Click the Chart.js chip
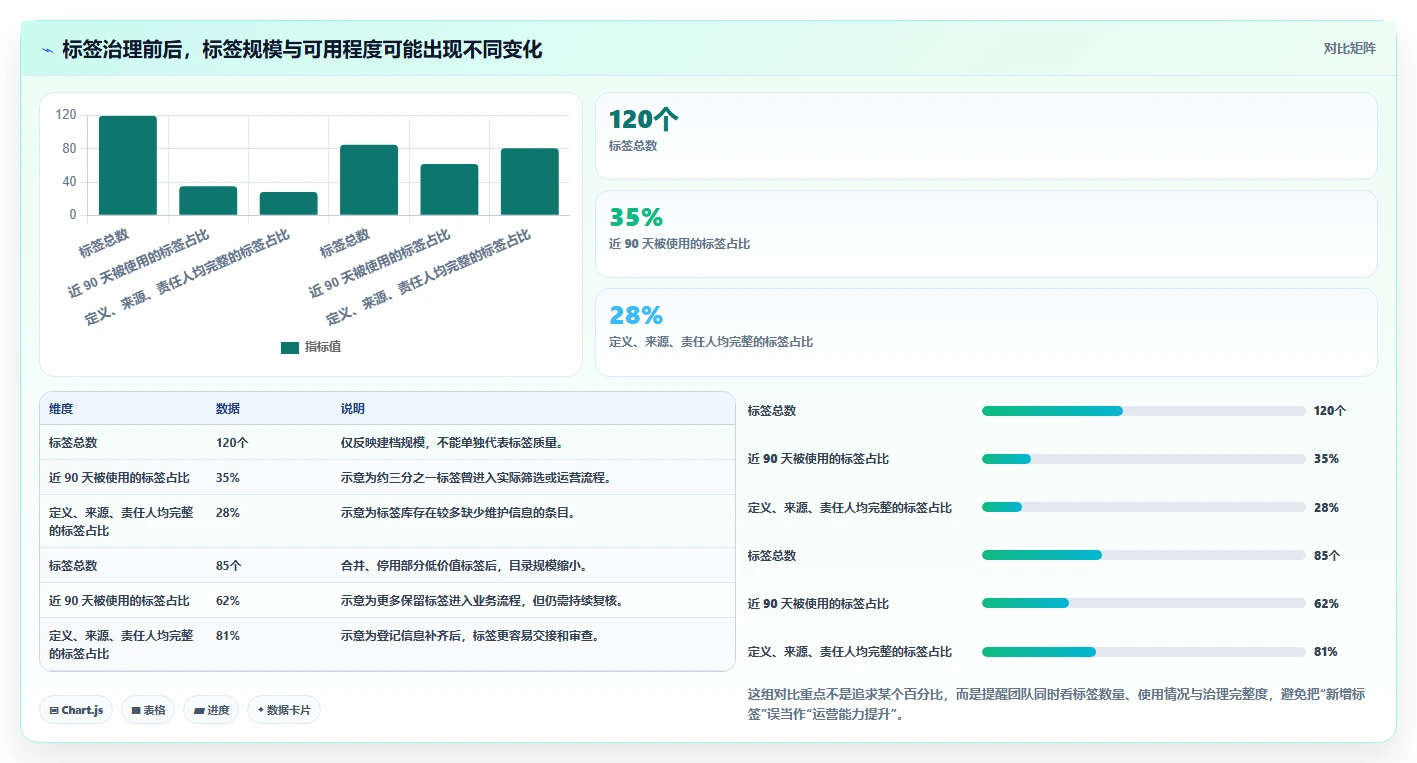This screenshot has height=763, width=1417. pyautogui.click(x=76, y=710)
